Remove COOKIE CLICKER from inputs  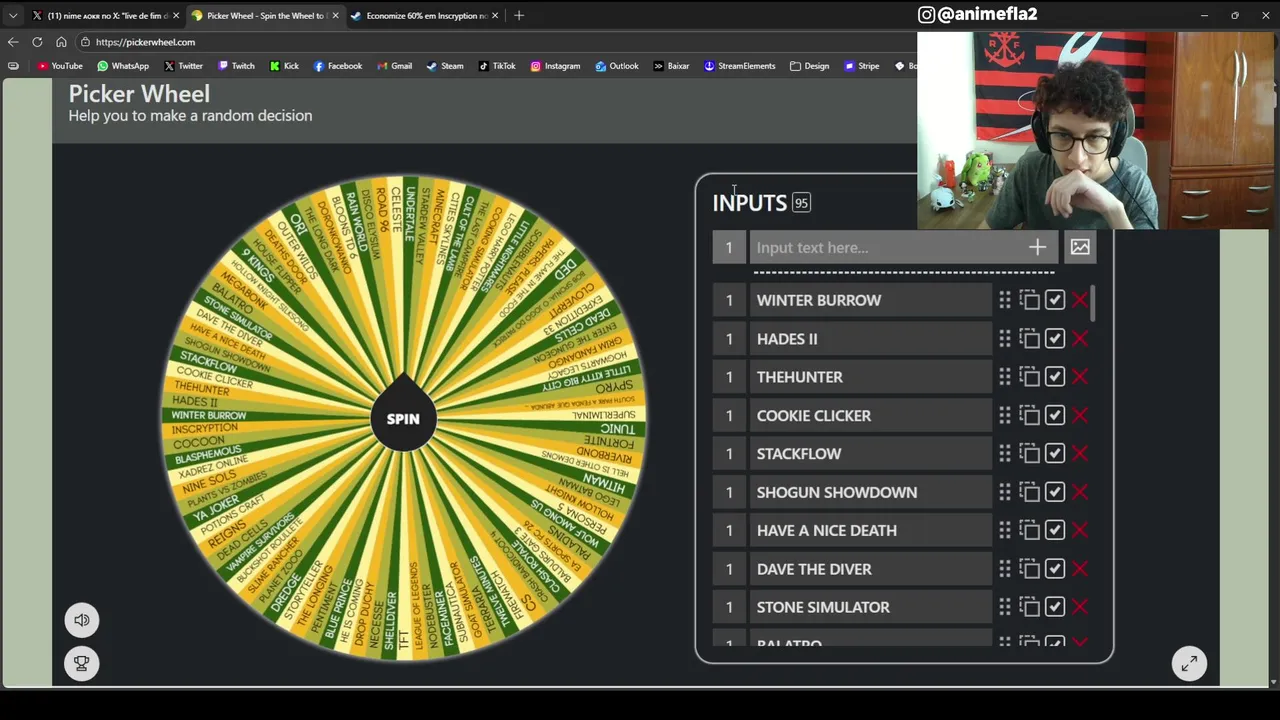click(x=1080, y=415)
